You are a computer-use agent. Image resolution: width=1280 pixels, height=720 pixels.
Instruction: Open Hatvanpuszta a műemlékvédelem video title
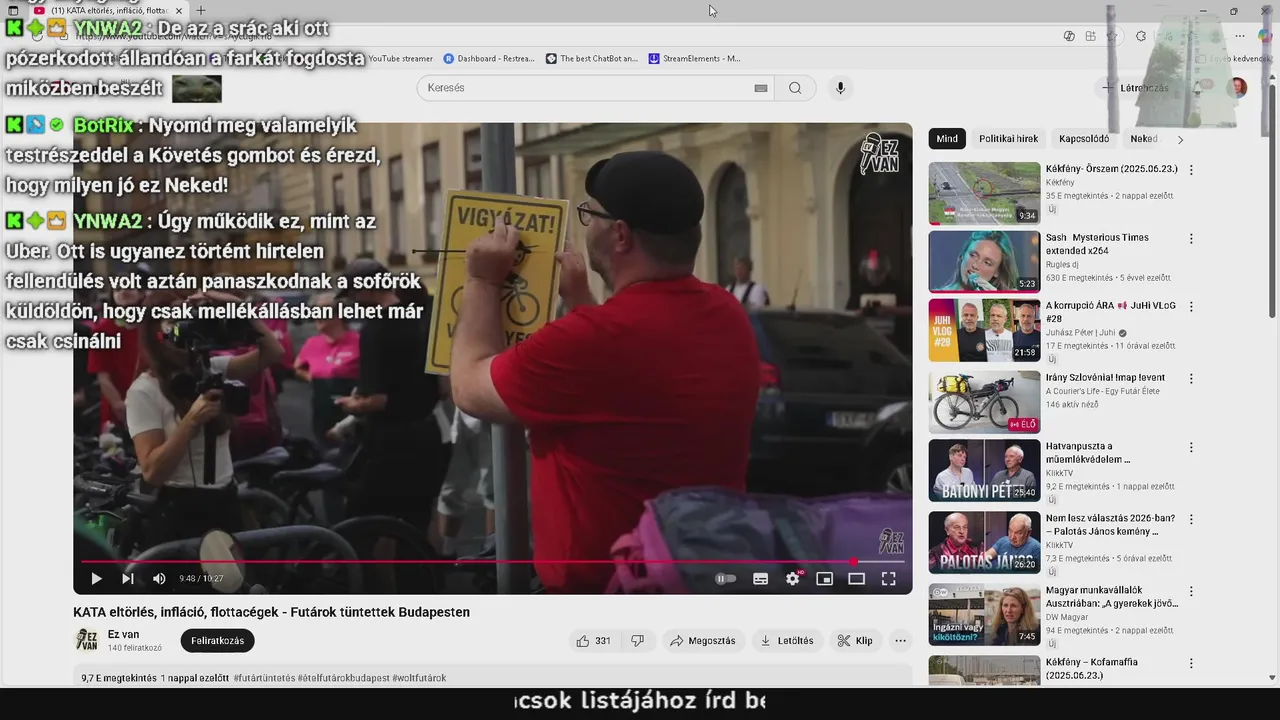pos(1088,453)
